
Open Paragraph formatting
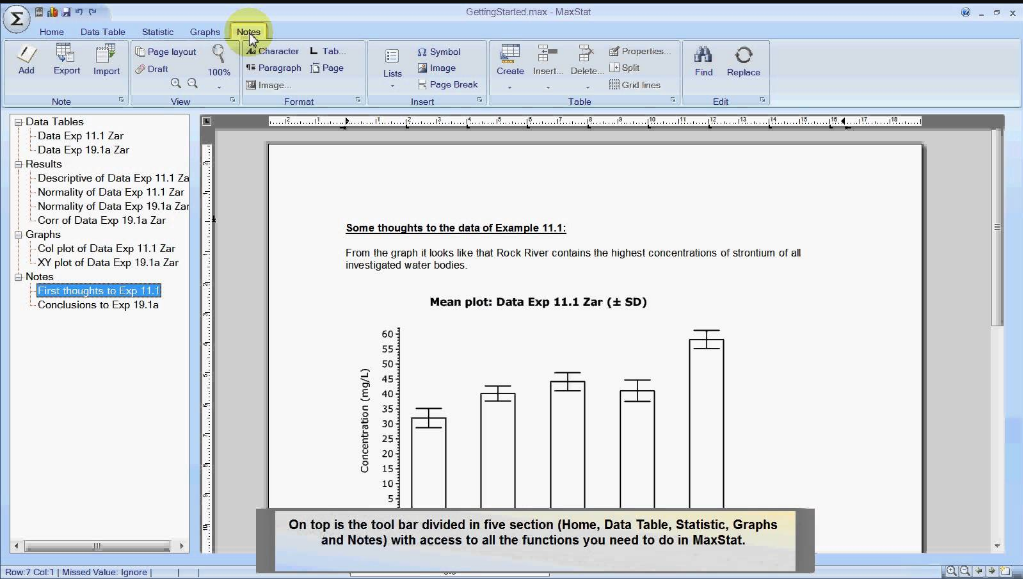pos(273,68)
